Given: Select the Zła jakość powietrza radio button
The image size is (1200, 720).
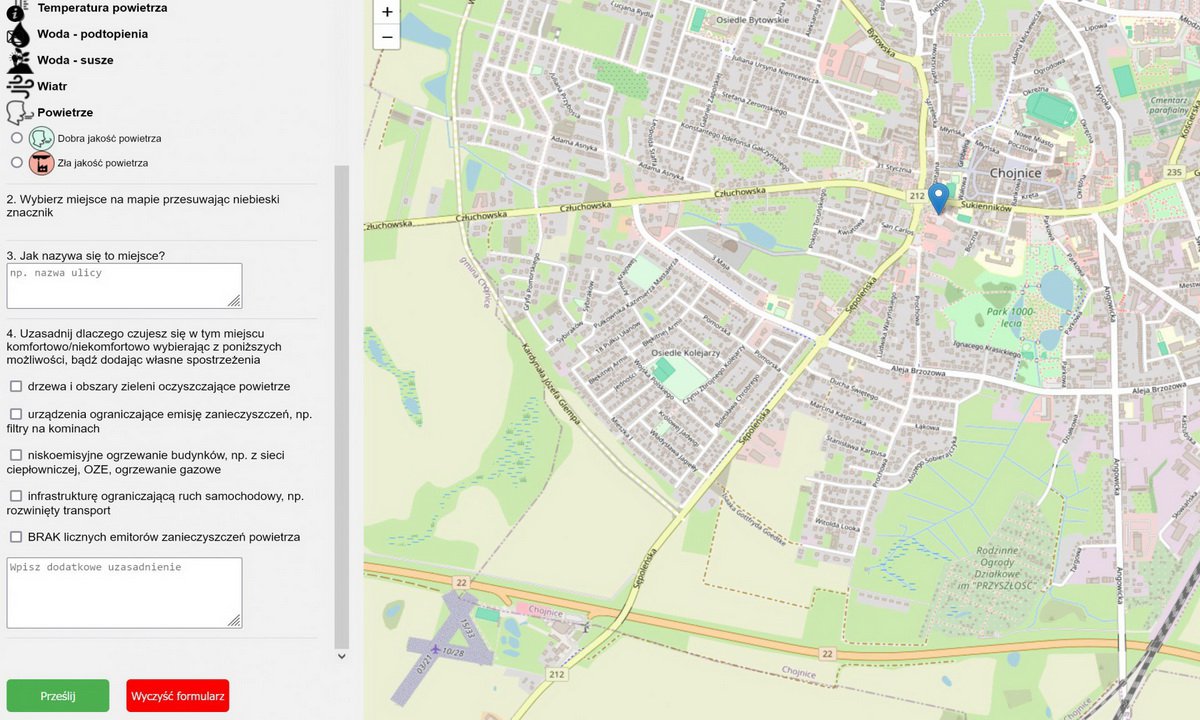Looking at the screenshot, I should coord(16,162).
